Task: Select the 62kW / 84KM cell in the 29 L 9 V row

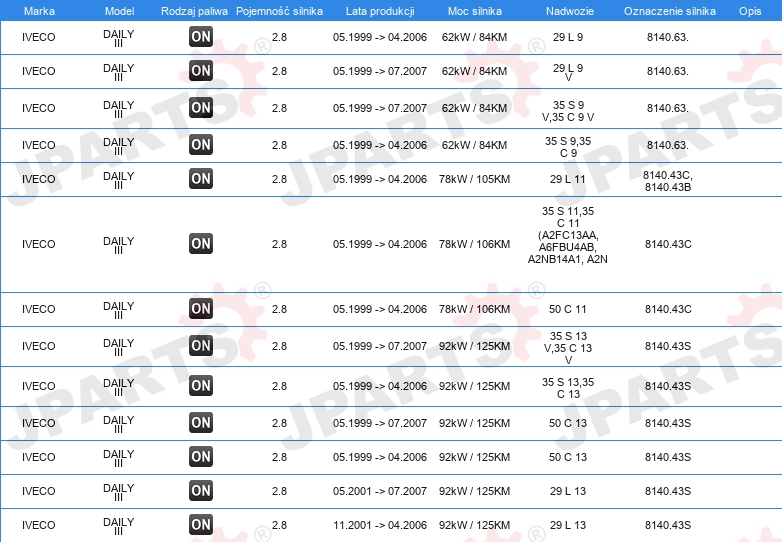Action: (x=474, y=71)
